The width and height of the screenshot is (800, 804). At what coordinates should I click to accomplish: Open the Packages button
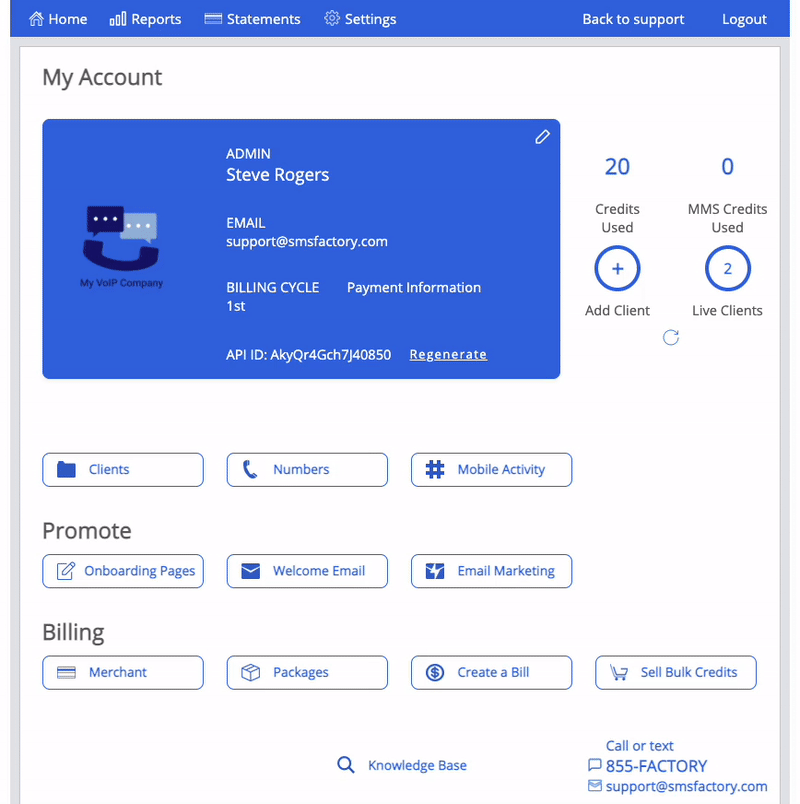[307, 673]
